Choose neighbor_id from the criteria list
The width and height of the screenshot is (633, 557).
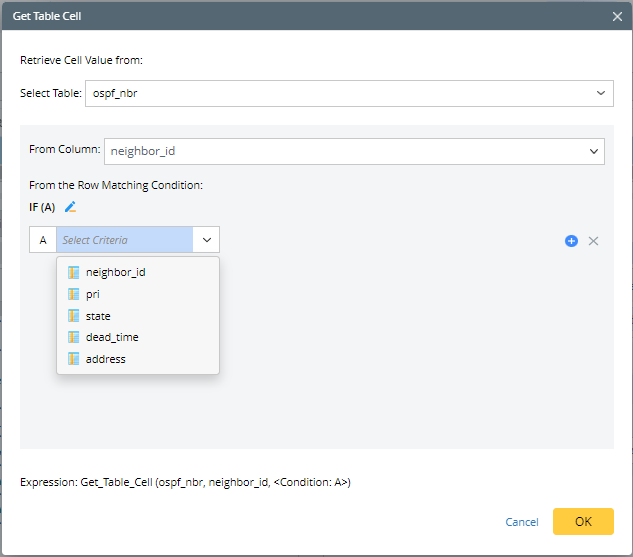(x=116, y=272)
